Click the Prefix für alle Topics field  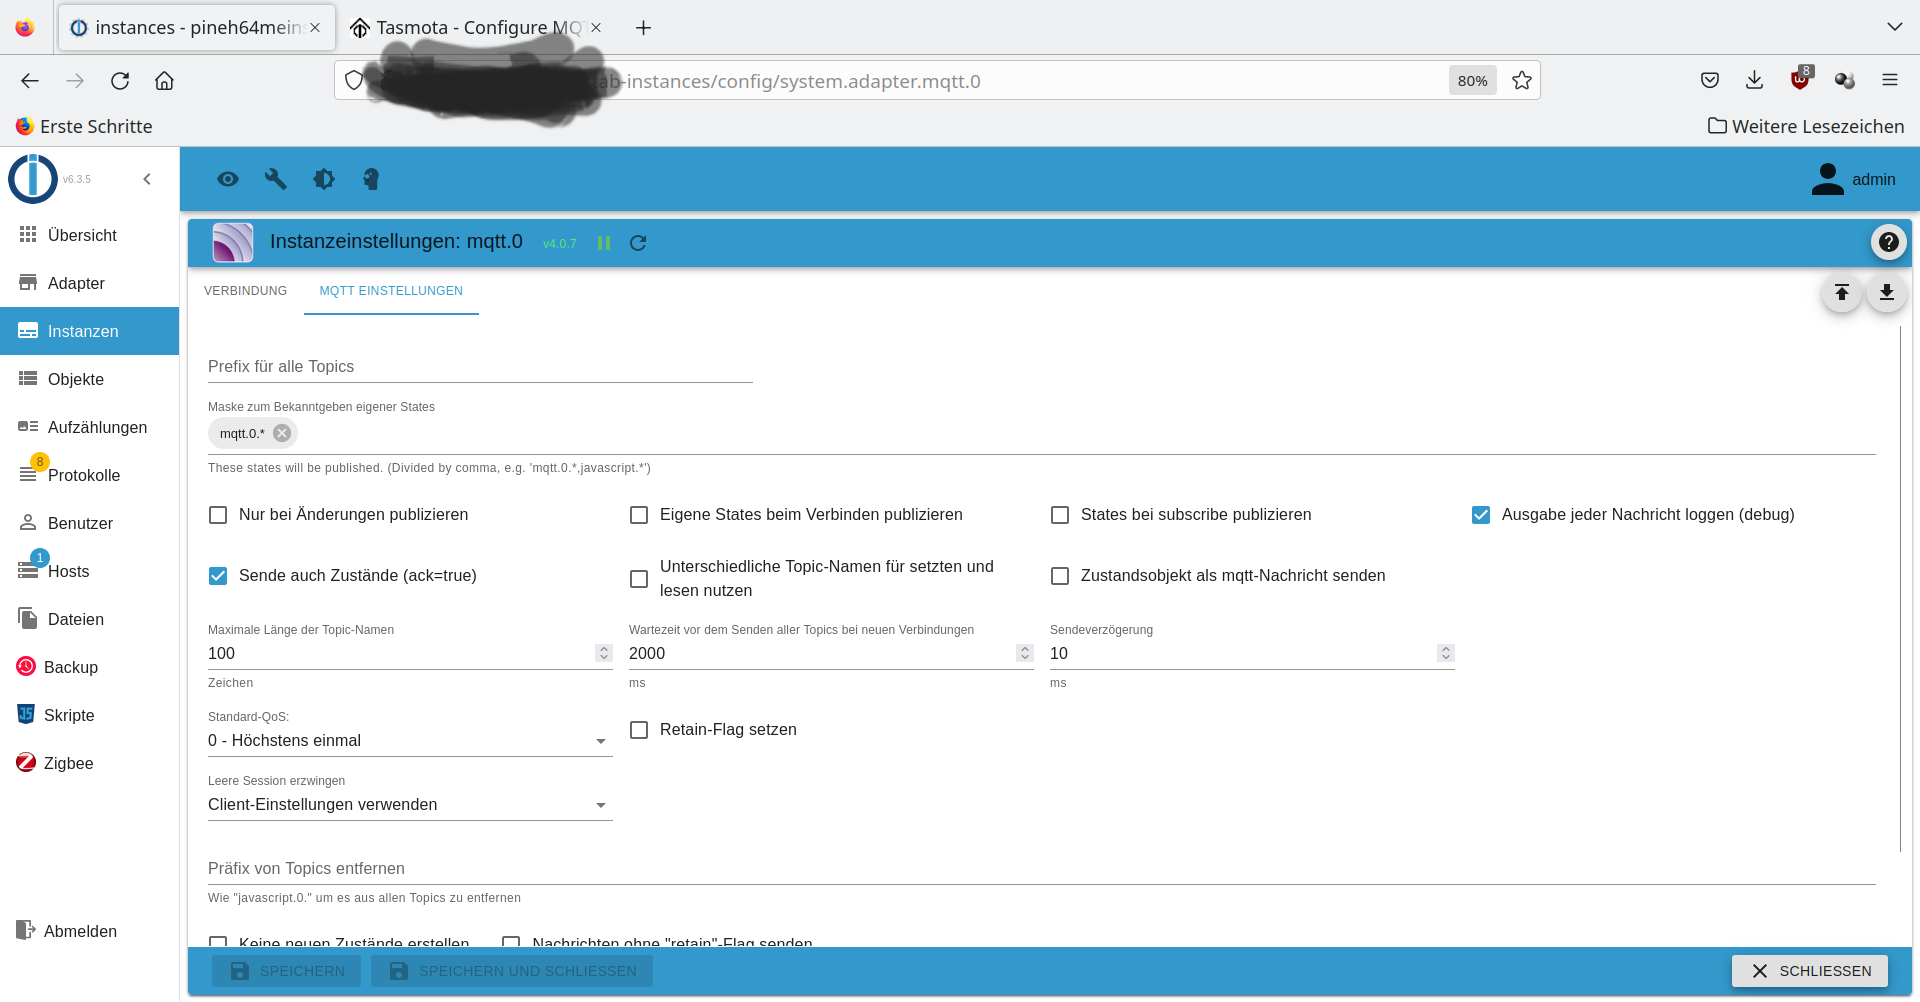[x=480, y=366]
